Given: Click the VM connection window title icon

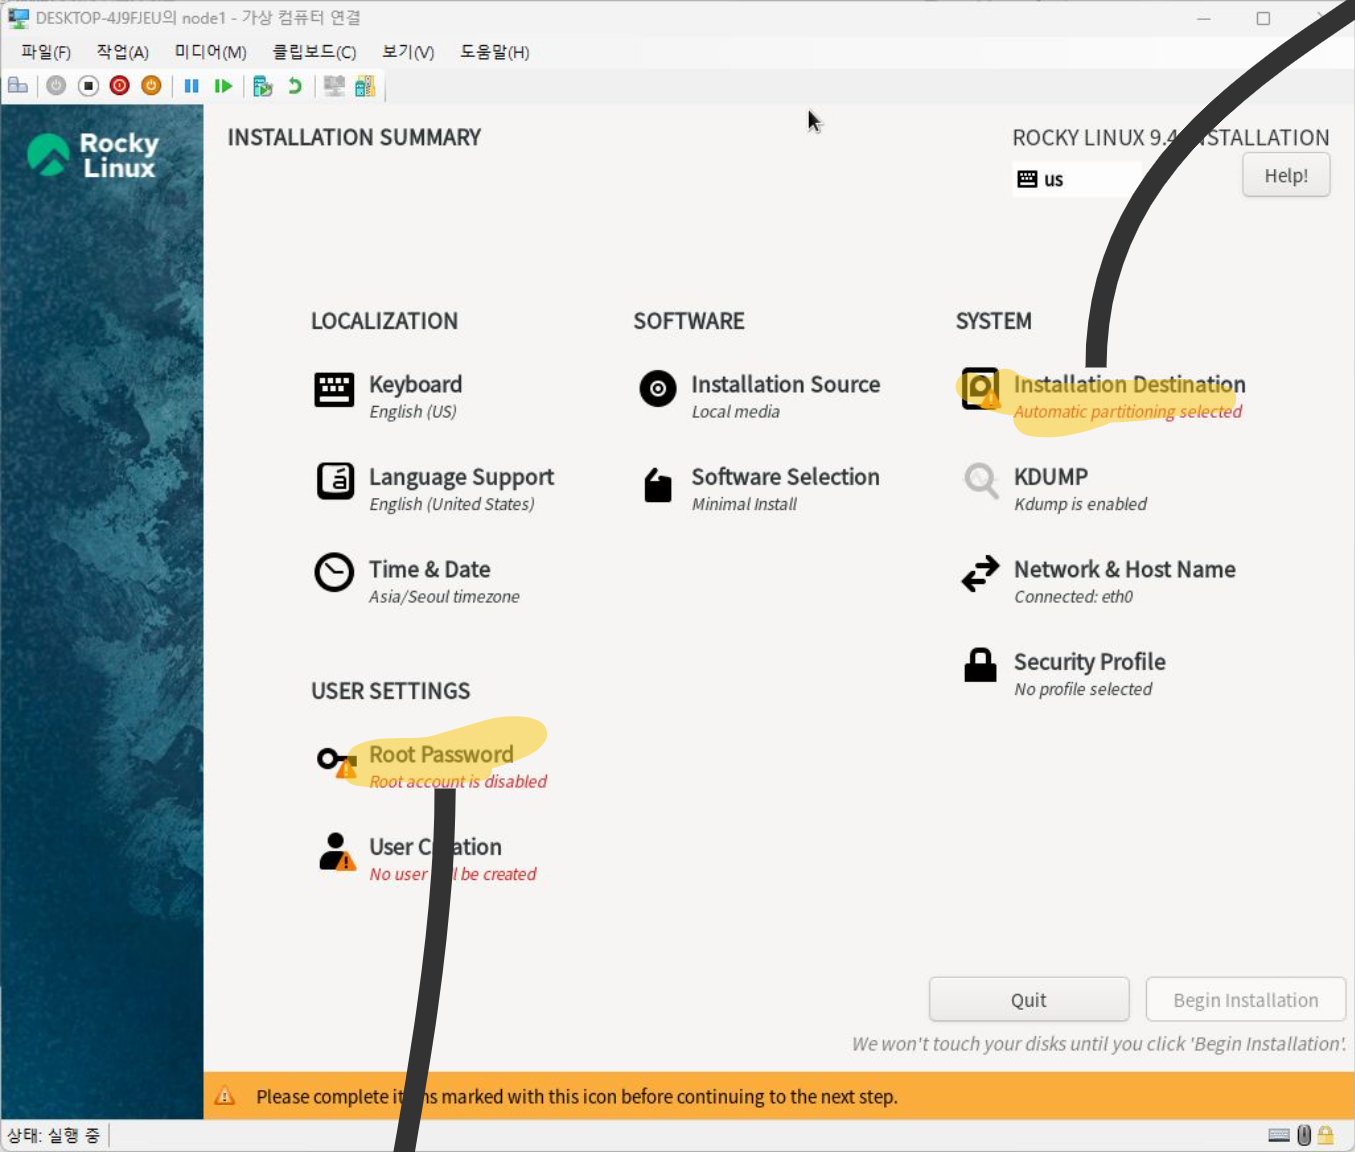Looking at the screenshot, I should point(18,18).
